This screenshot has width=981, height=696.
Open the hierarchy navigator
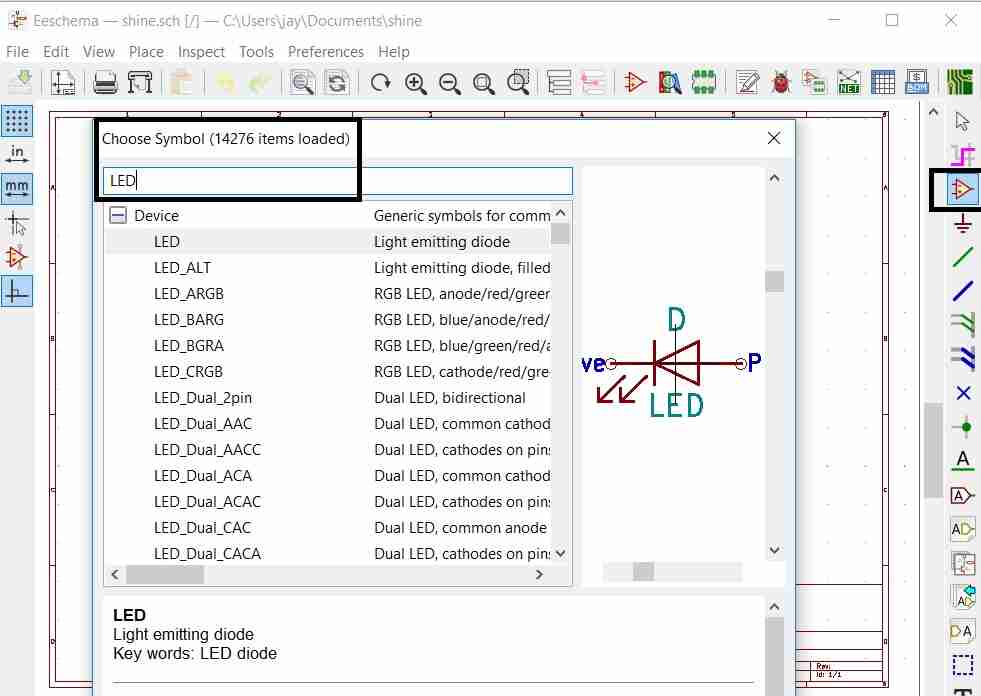(559, 83)
